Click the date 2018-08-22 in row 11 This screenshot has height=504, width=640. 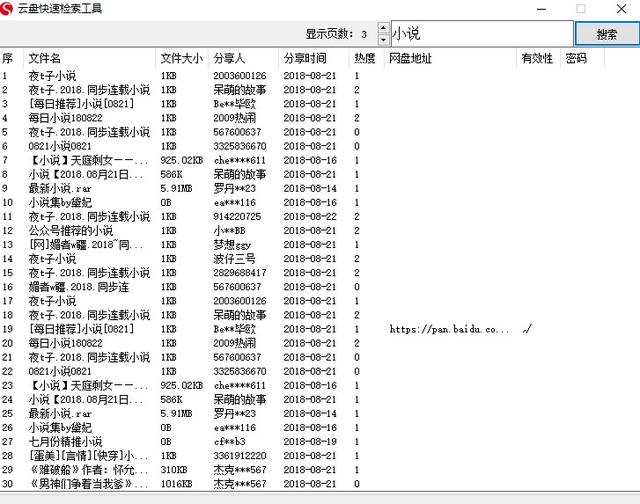(310, 216)
